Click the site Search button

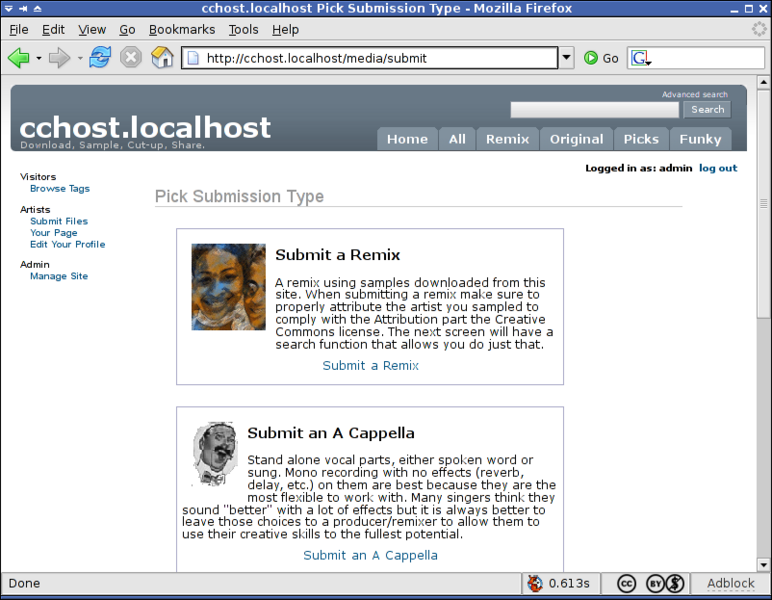point(708,109)
